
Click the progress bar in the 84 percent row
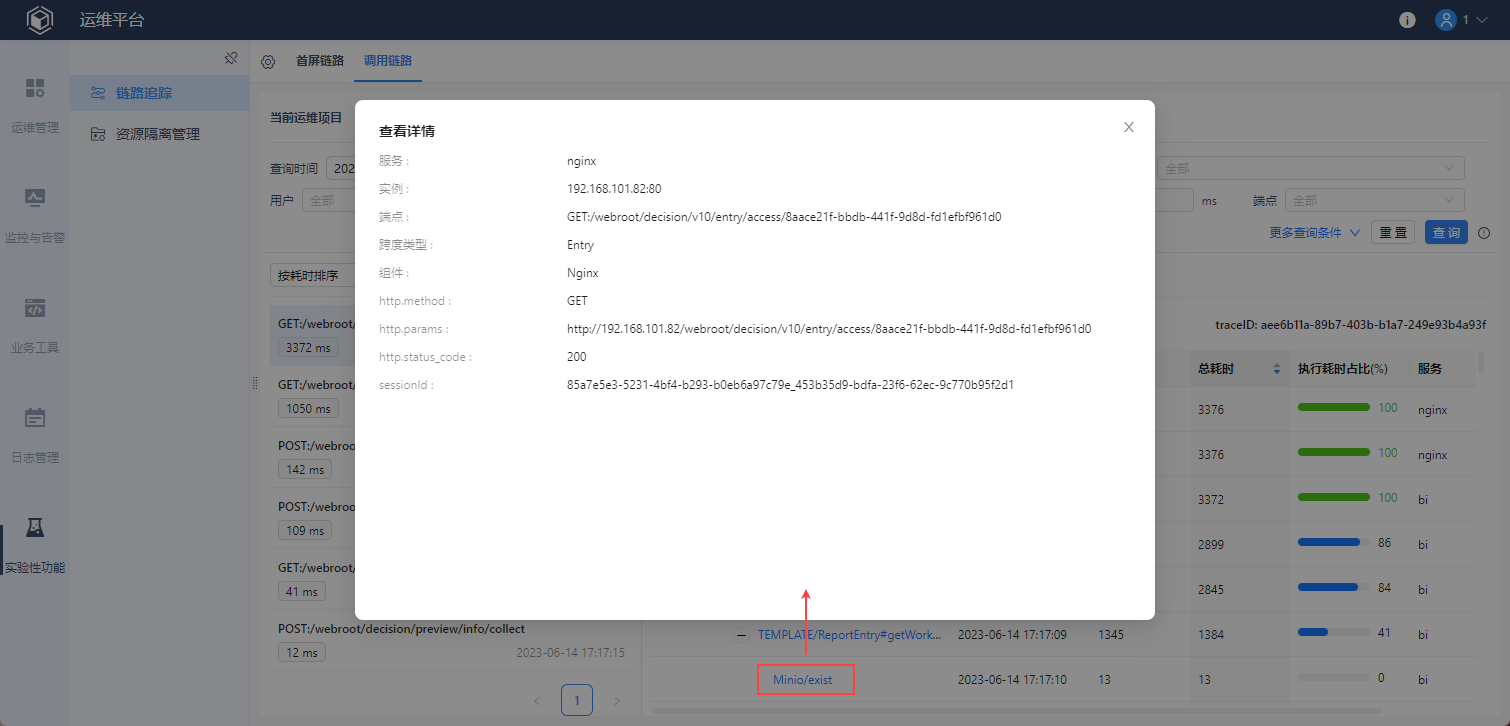1334,587
